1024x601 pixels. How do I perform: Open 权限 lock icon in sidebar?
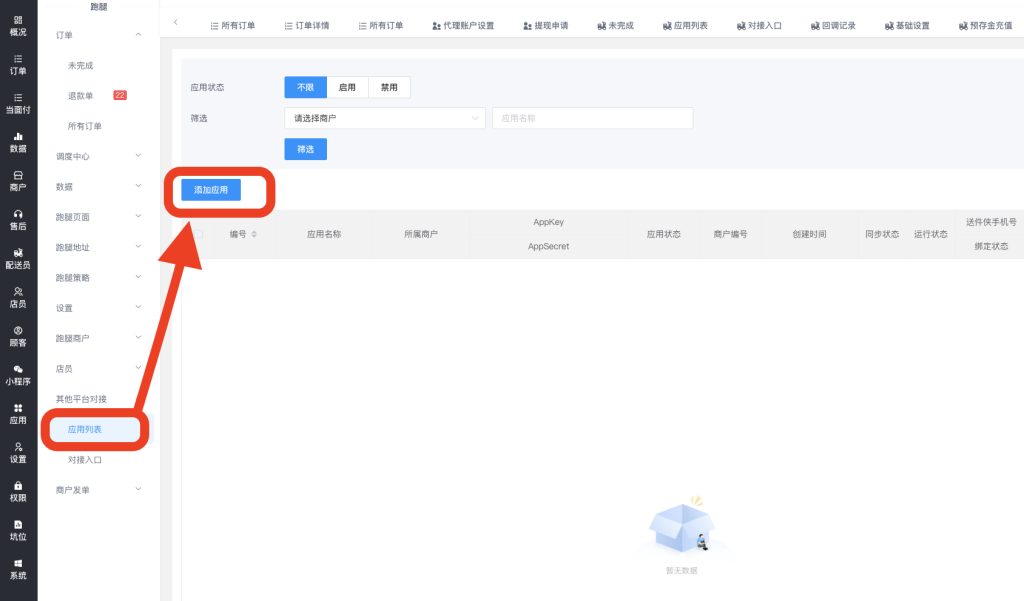tap(18, 490)
